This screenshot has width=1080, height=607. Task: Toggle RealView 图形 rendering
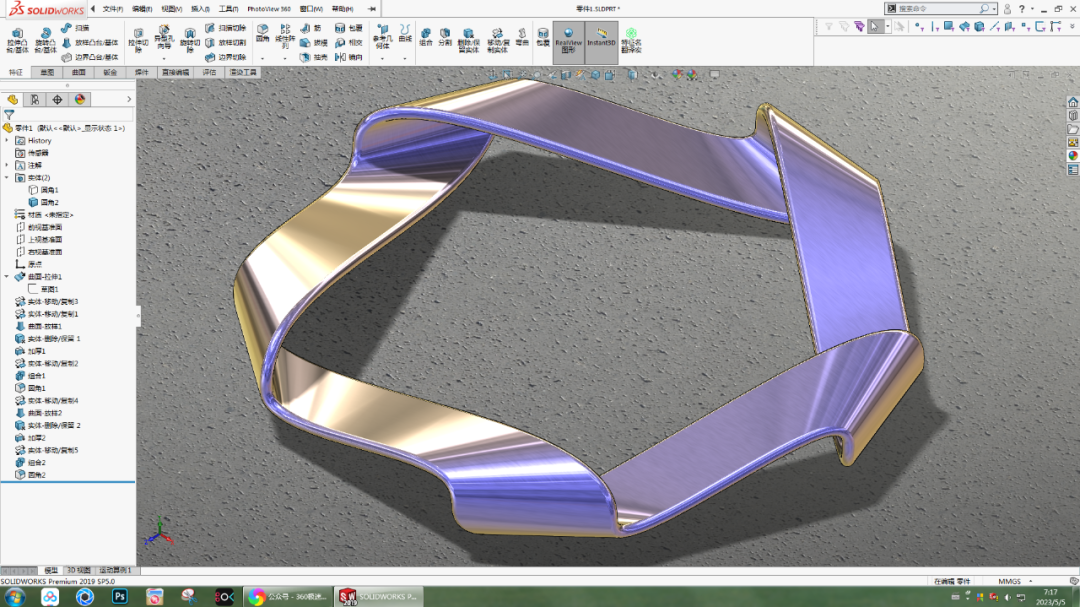(x=568, y=40)
